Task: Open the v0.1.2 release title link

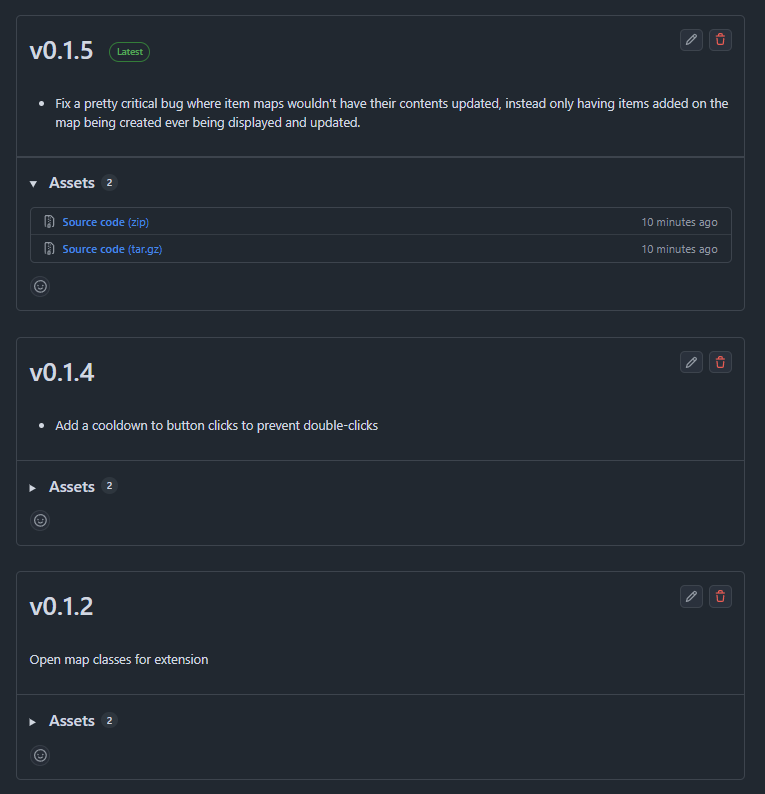Action: click(61, 607)
